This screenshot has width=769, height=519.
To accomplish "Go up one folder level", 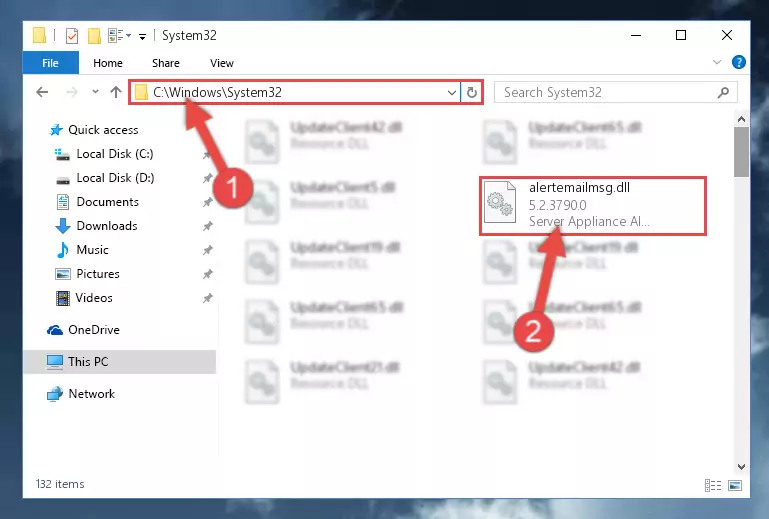I will tap(116, 92).
